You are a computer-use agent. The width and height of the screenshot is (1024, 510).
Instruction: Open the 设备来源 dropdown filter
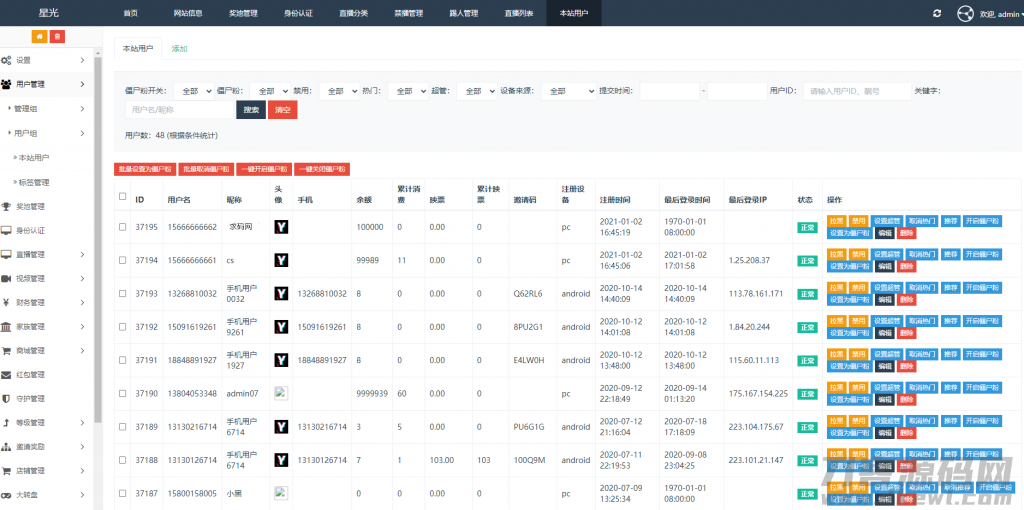pyautogui.click(x=568, y=91)
